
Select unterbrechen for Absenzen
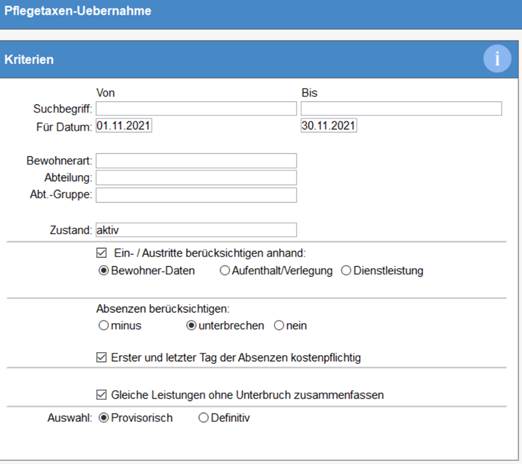191,325
